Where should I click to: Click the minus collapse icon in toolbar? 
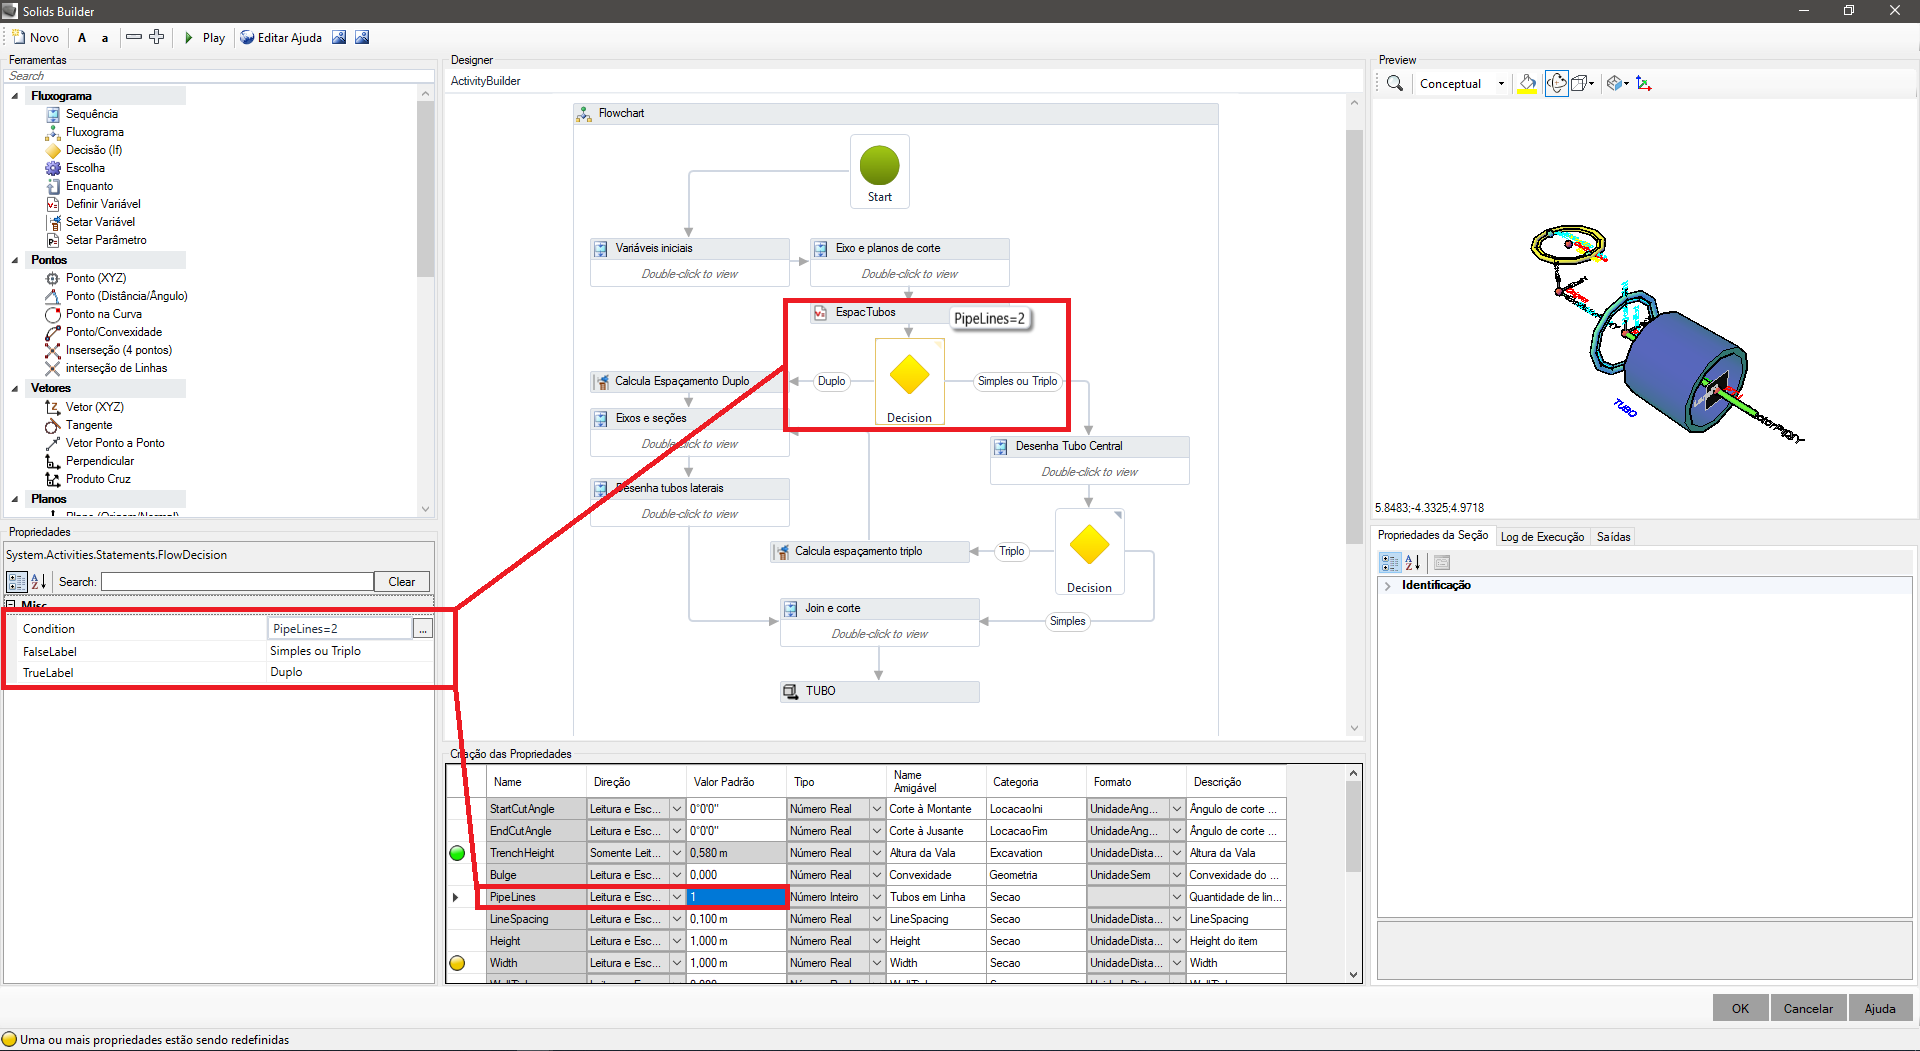(x=134, y=37)
